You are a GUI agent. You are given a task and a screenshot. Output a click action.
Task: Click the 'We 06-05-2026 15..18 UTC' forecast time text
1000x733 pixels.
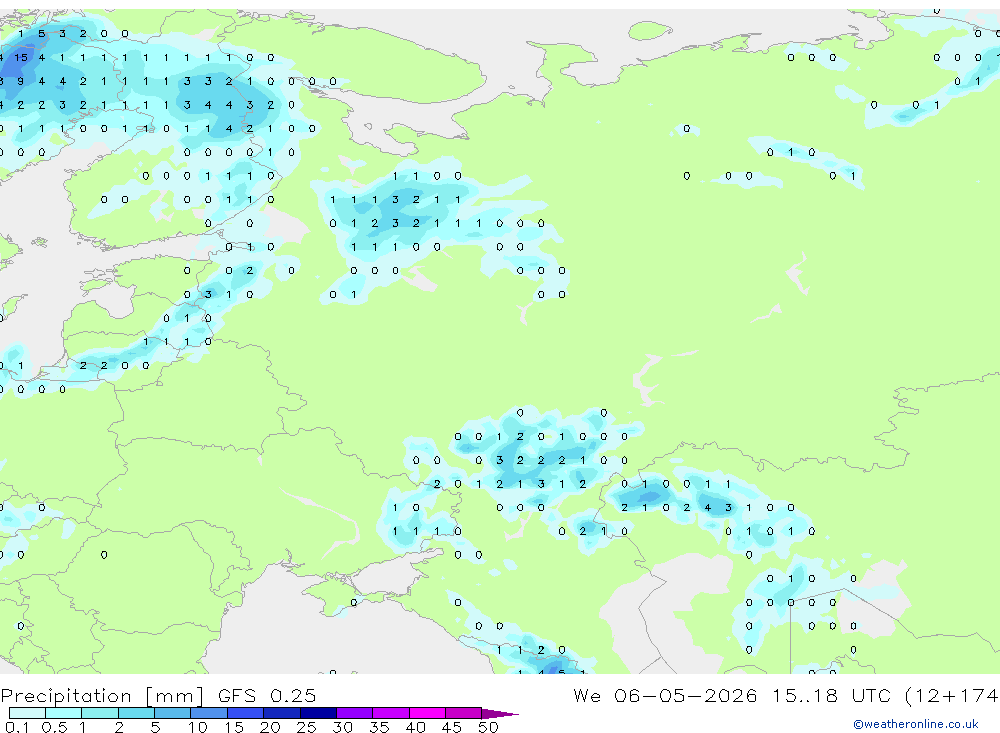(x=732, y=695)
